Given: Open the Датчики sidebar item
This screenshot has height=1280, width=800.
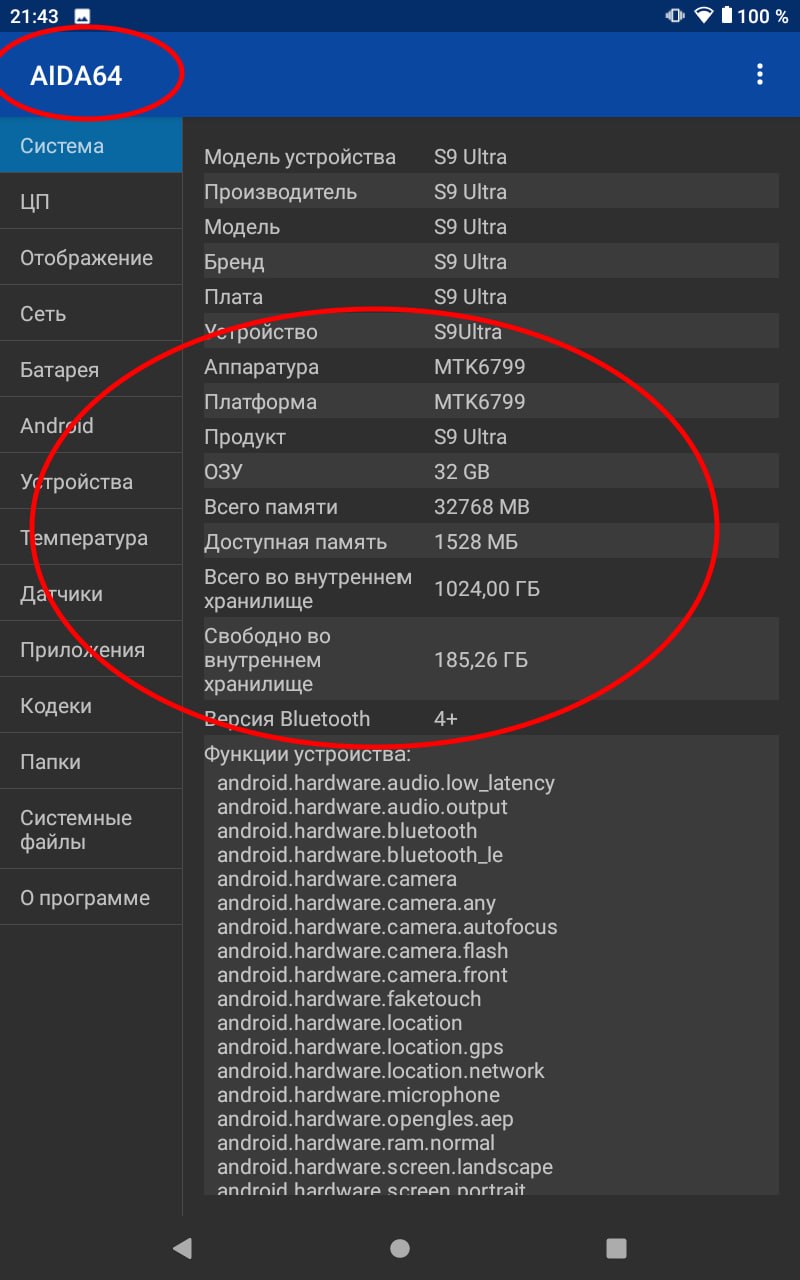Looking at the screenshot, I should (x=91, y=594).
